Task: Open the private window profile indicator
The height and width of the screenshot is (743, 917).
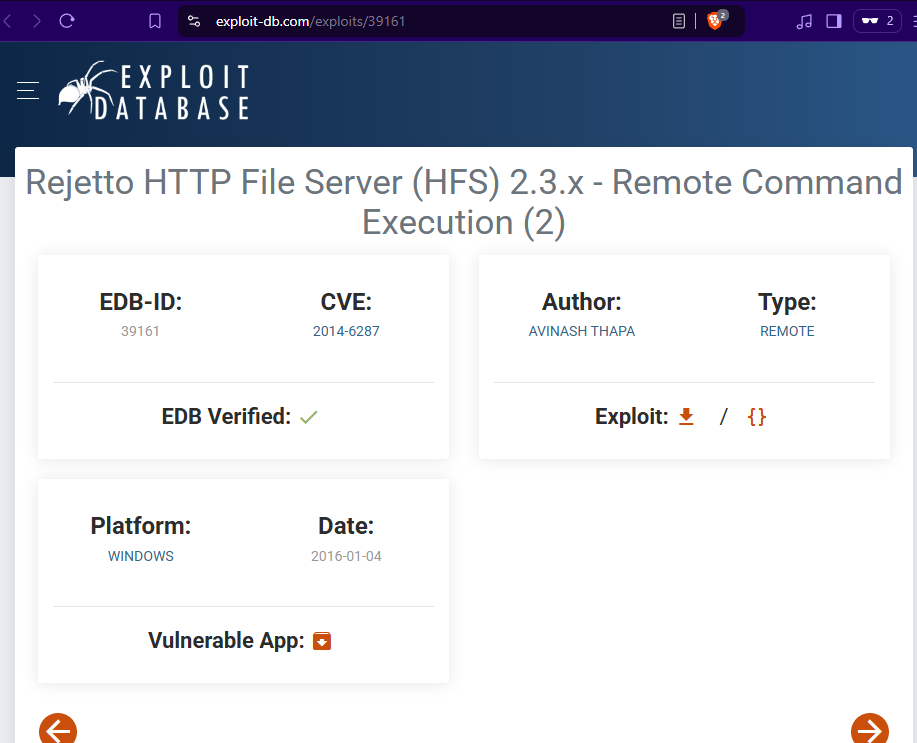Action: pos(877,21)
